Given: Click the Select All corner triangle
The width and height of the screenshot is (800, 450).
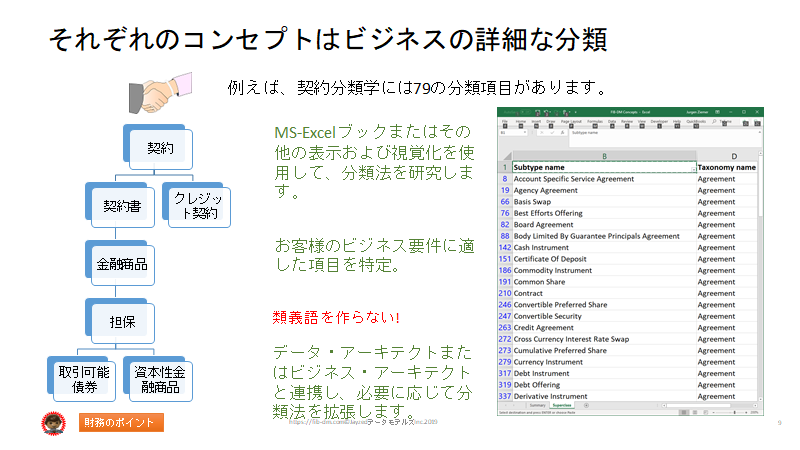Looking at the screenshot, I should [x=507, y=156].
